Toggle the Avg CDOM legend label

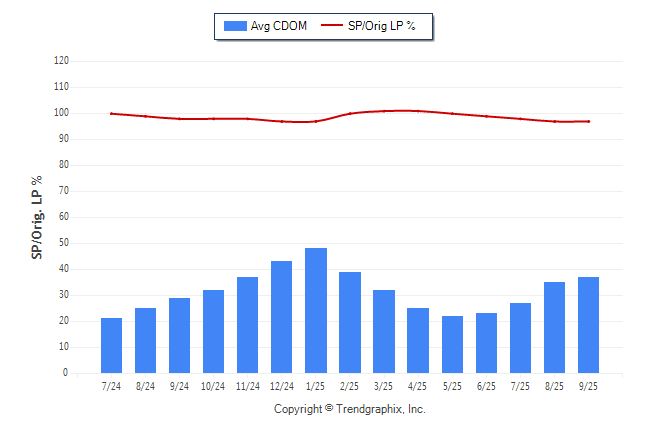coord(279,26)
